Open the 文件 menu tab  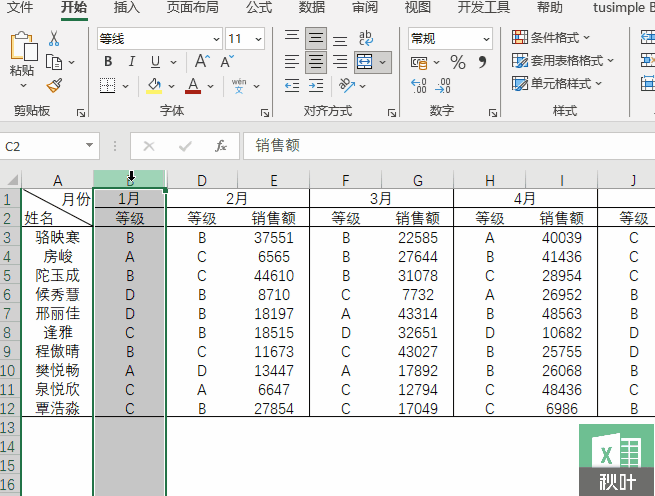(20, 8)
